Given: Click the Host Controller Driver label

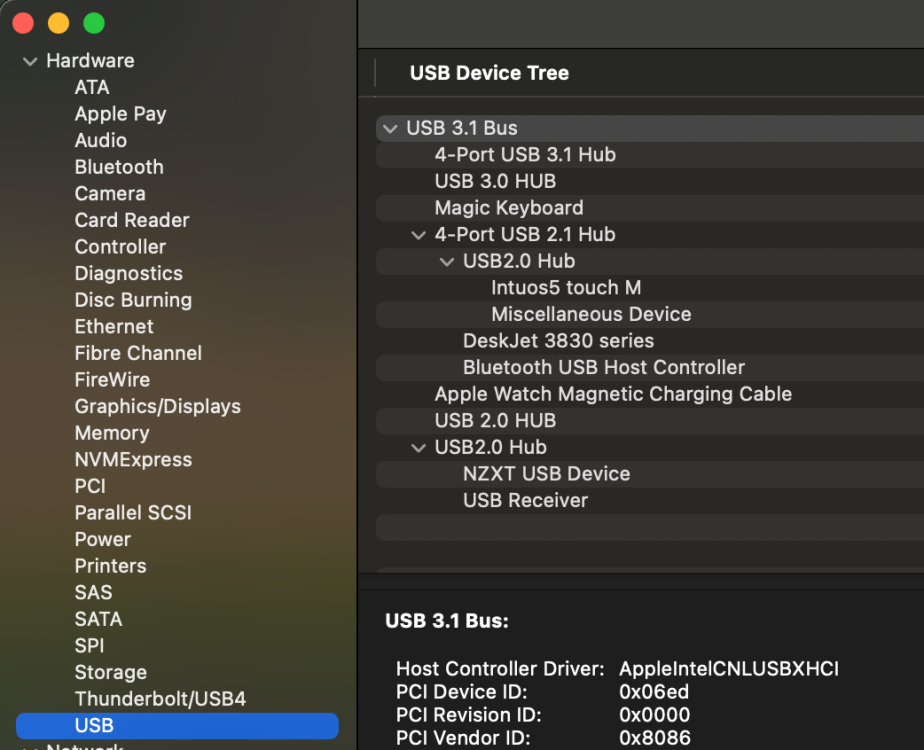Looking at the screenshot, I should tap(500, 669).
